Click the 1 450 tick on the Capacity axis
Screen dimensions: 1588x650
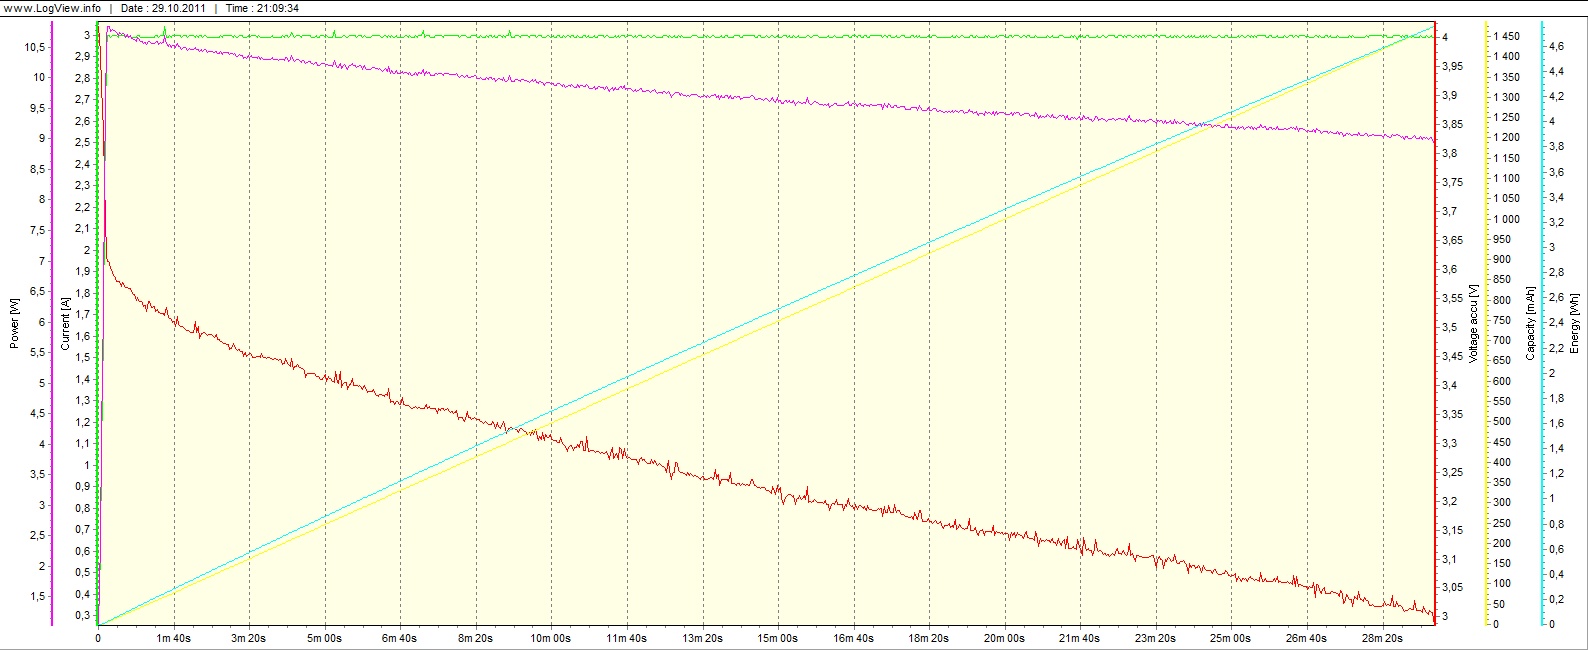pyautogui.click(x=1506, y=36)
